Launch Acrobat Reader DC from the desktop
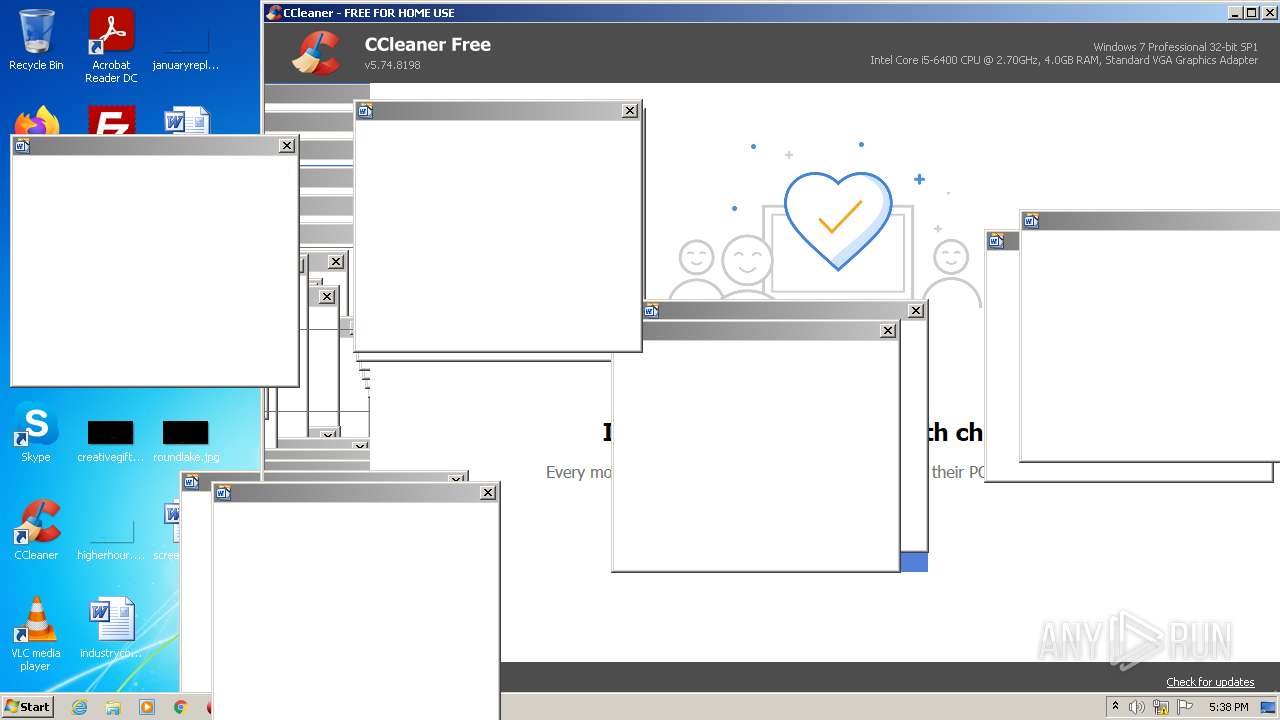The width and height of the screenshot is (1280, 720). click(x=111, y=46)
